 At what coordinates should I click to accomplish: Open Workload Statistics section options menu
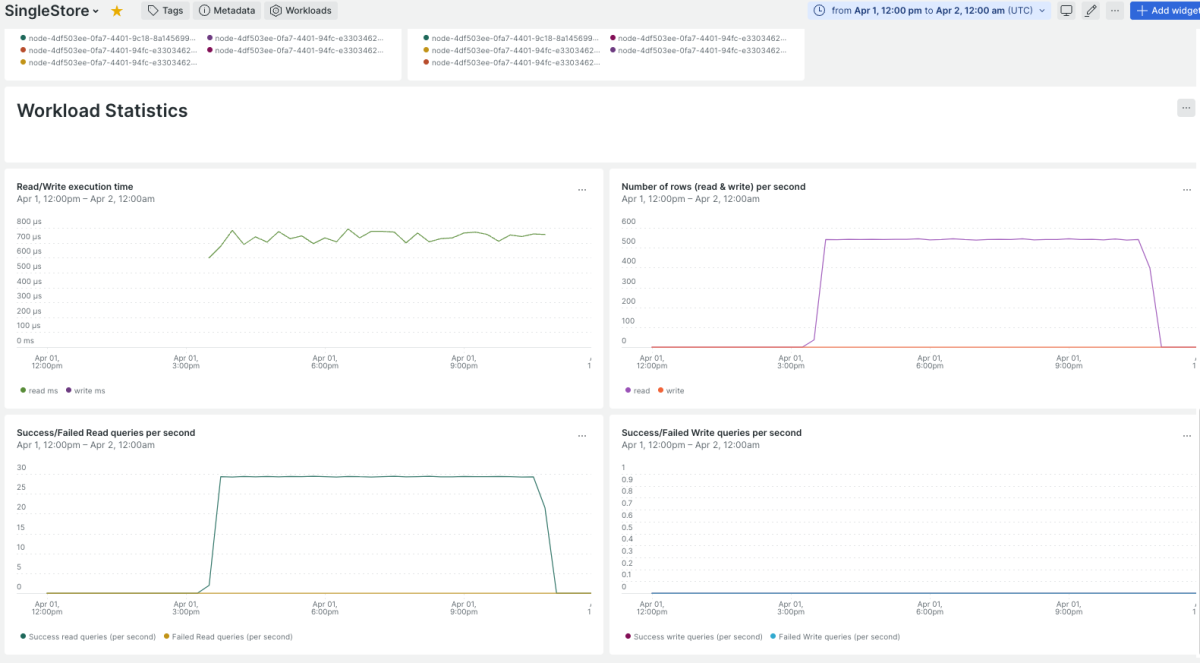coord(1186,108)
